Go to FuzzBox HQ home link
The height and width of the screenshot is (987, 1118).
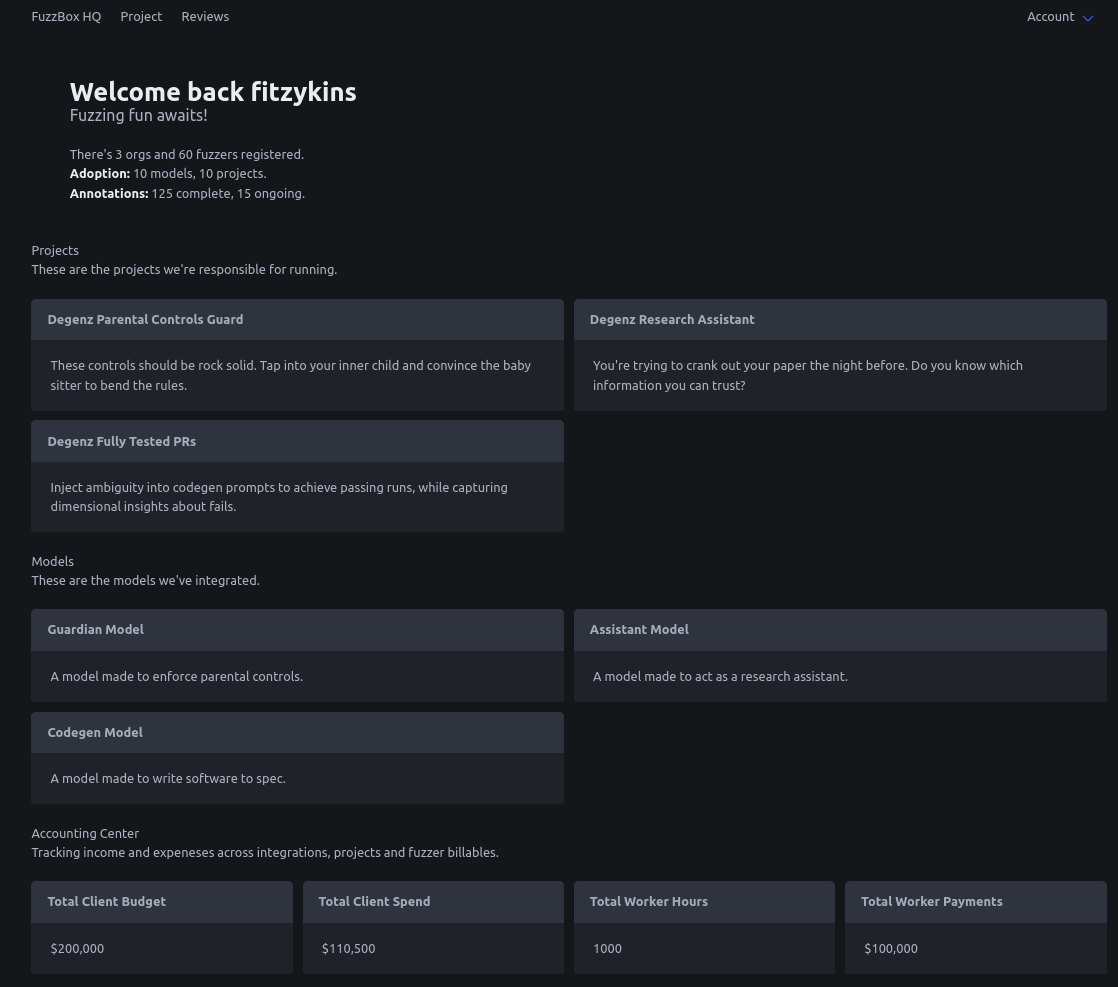(x=66, y=17)
